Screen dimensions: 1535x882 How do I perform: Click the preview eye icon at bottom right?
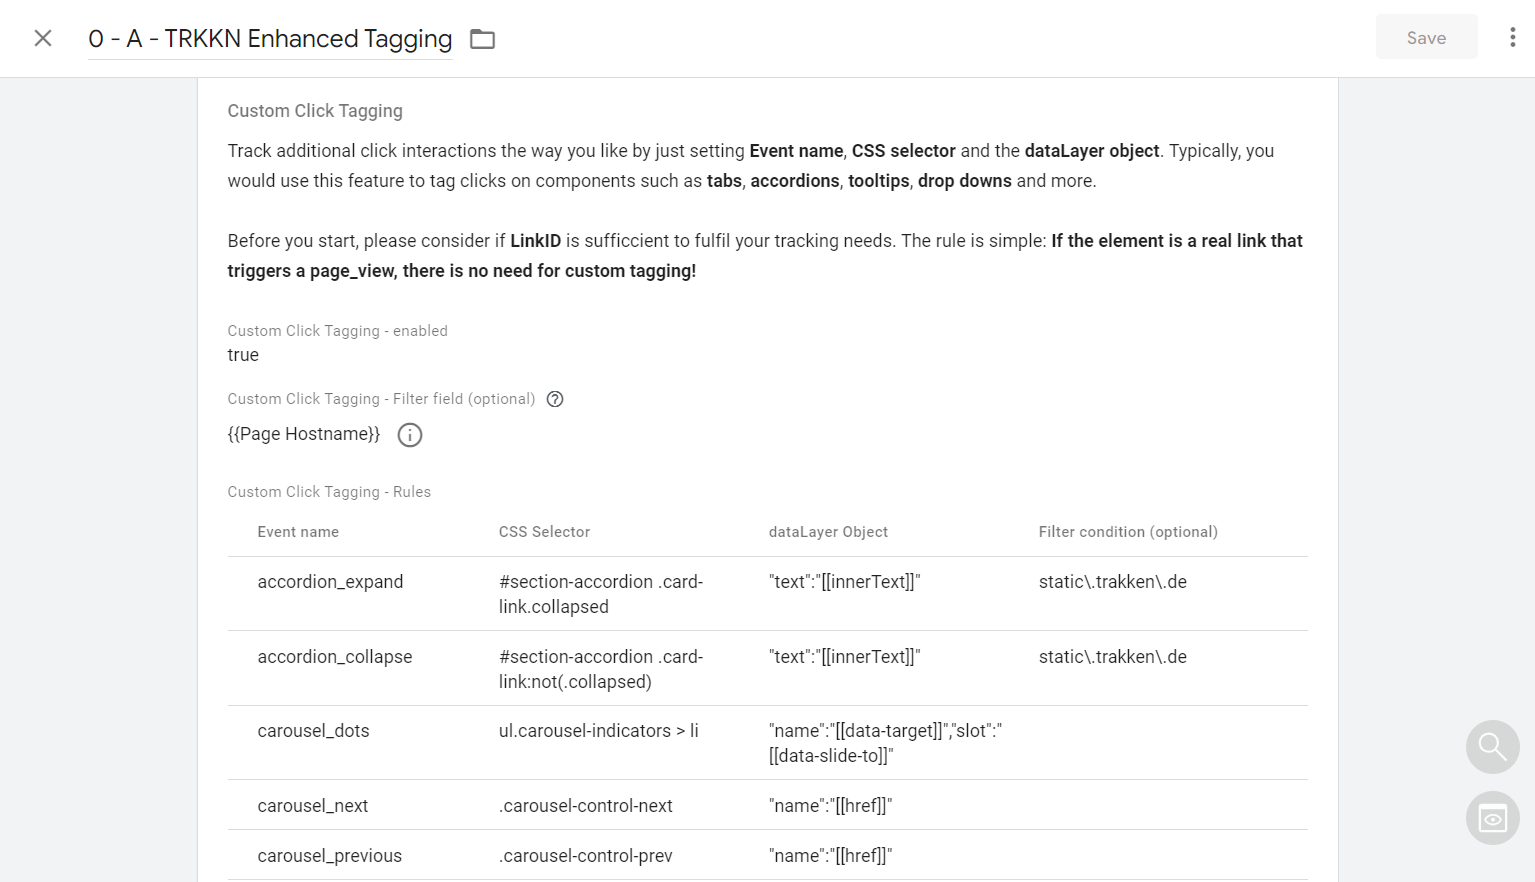1492,818
